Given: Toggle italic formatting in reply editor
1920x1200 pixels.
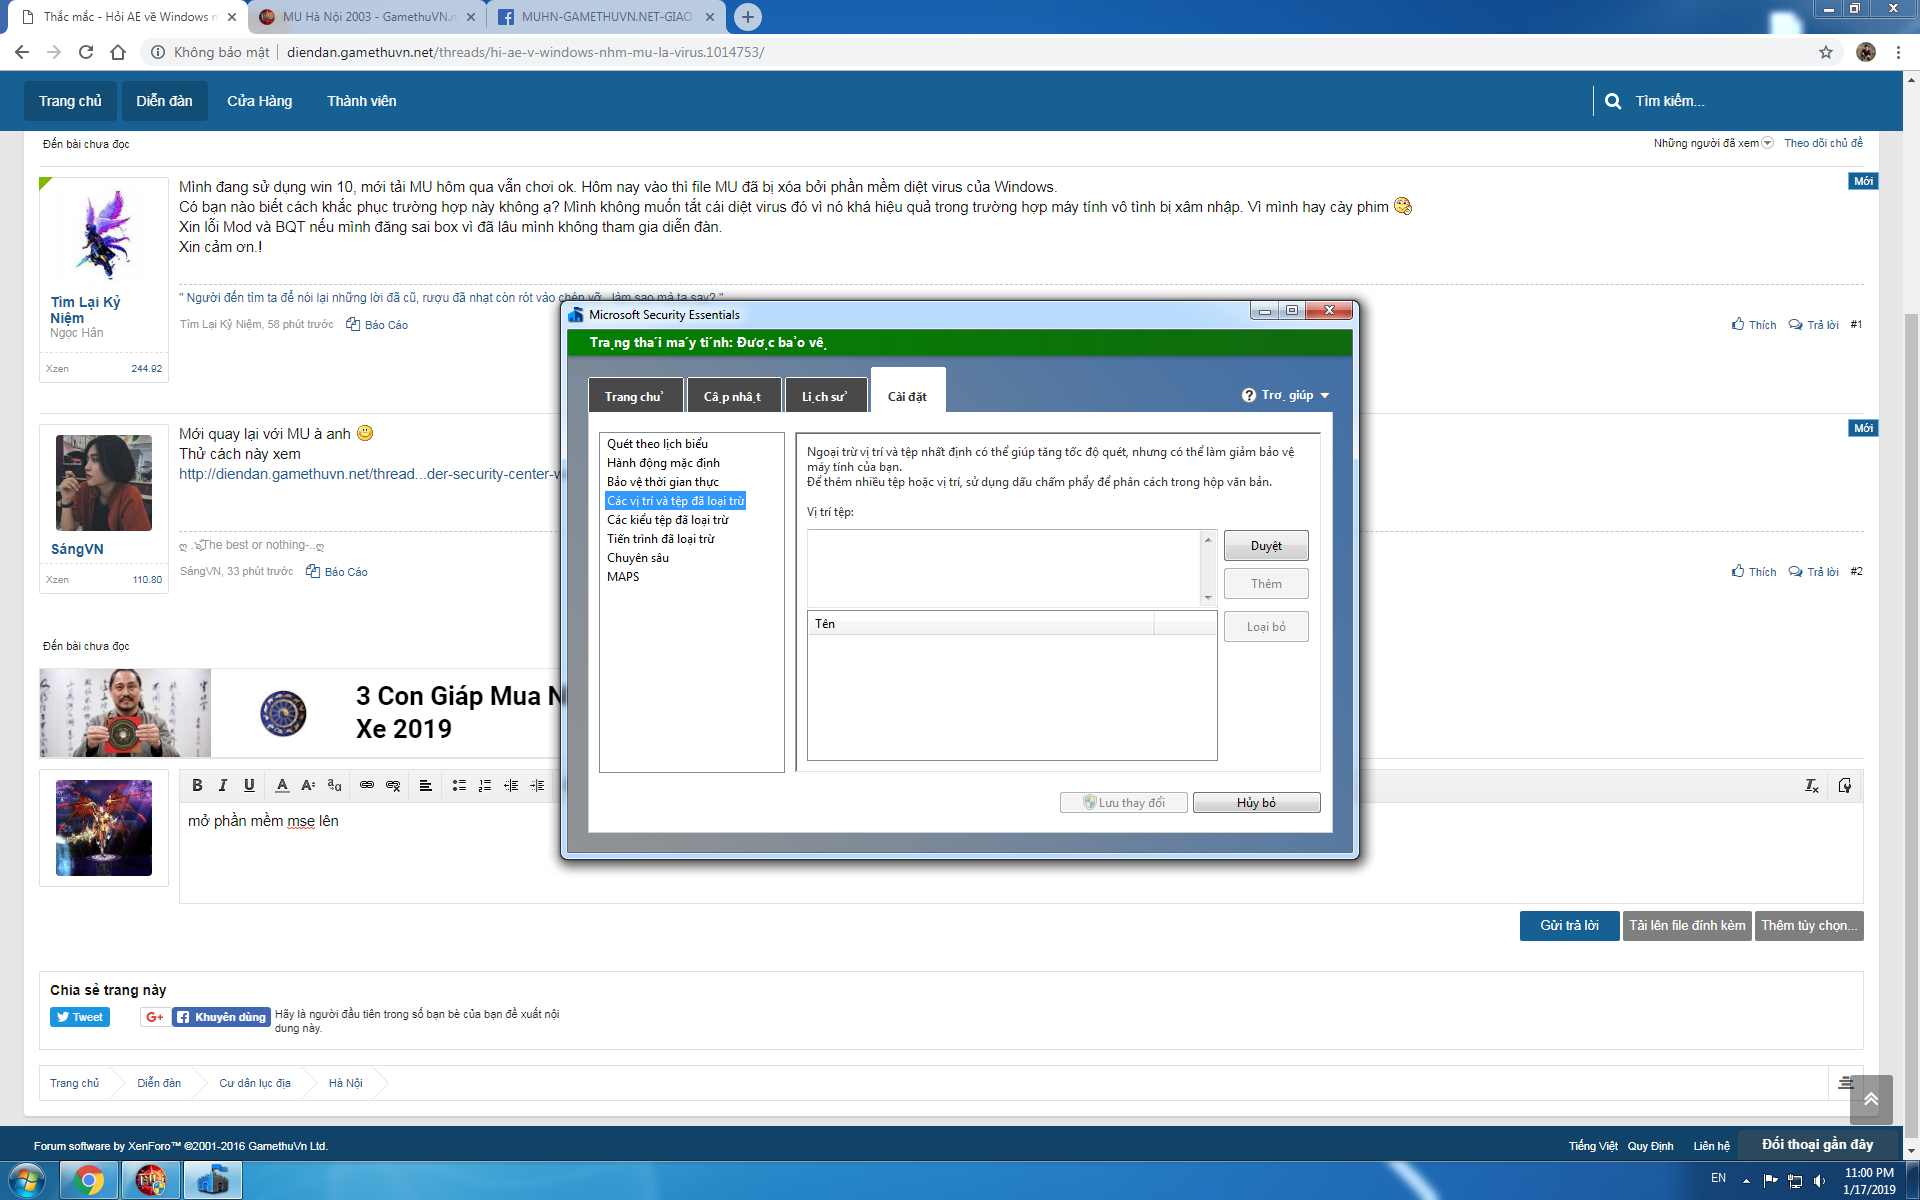Looking at the screenshot, I should point(223,786).
